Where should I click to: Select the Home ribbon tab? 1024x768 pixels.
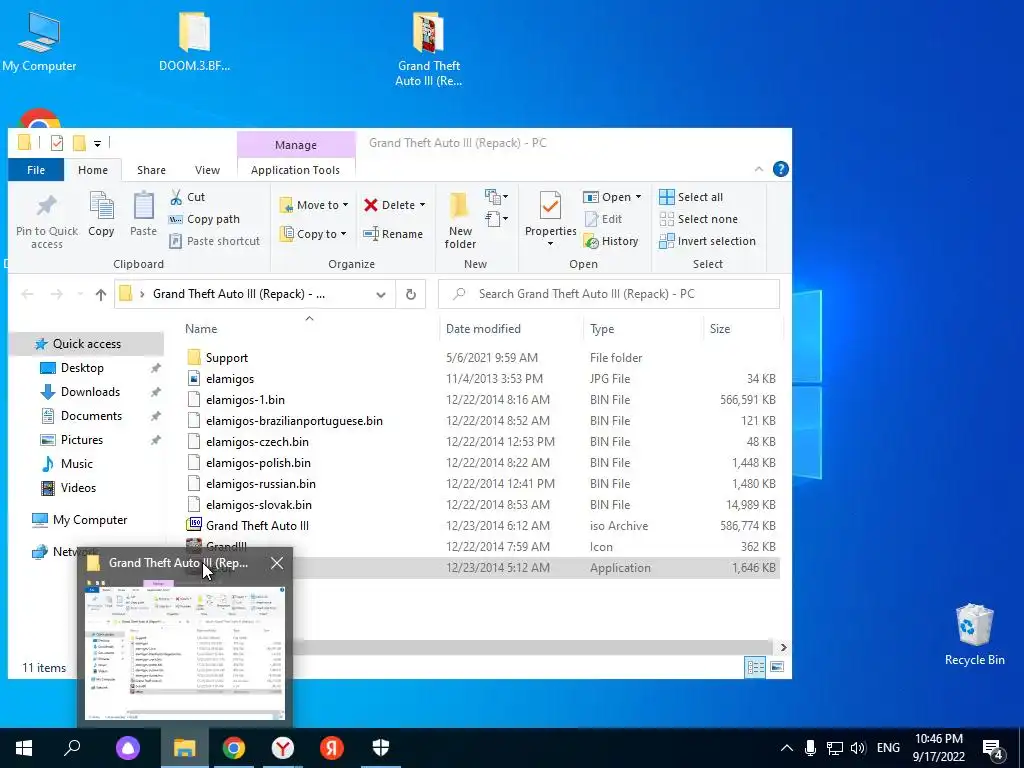(x=93, y=170)
